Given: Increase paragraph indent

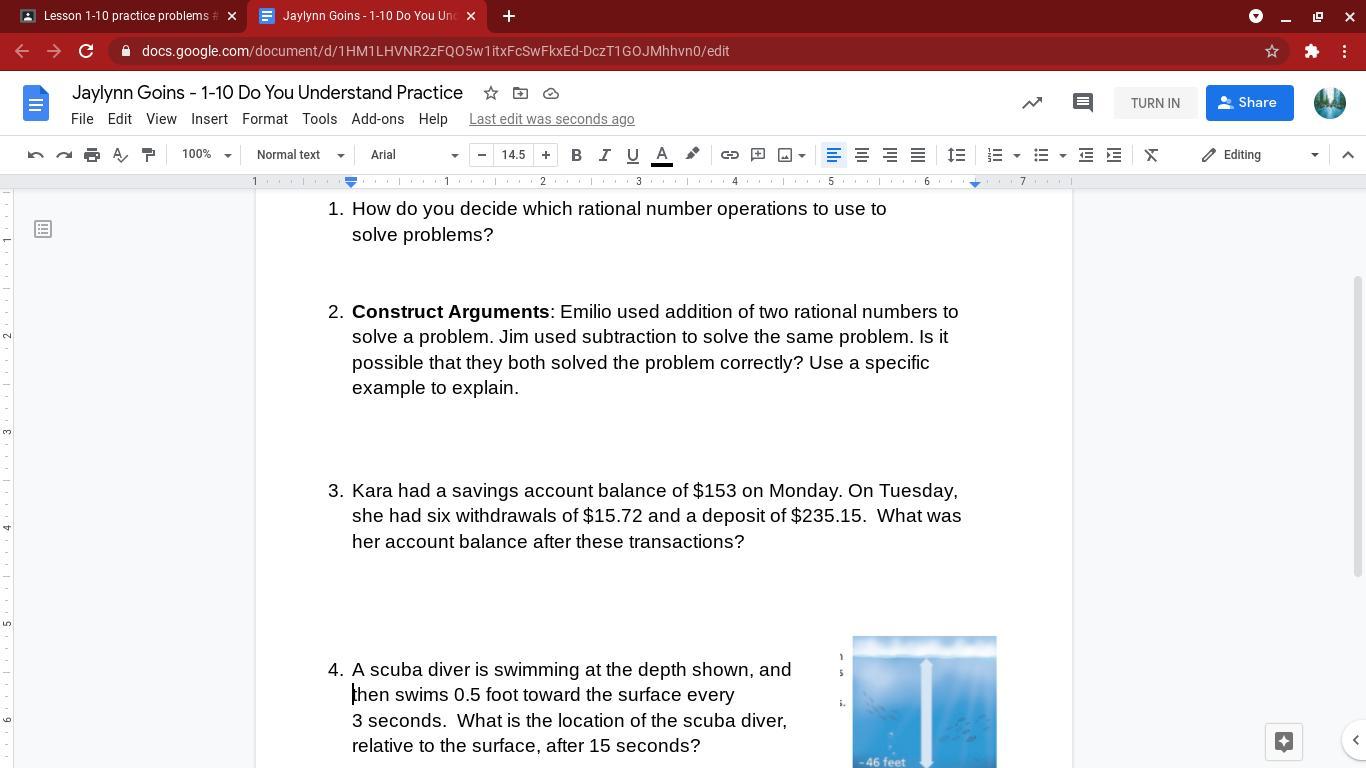Looking at the screenshot, I should (x=1114, y=155).
